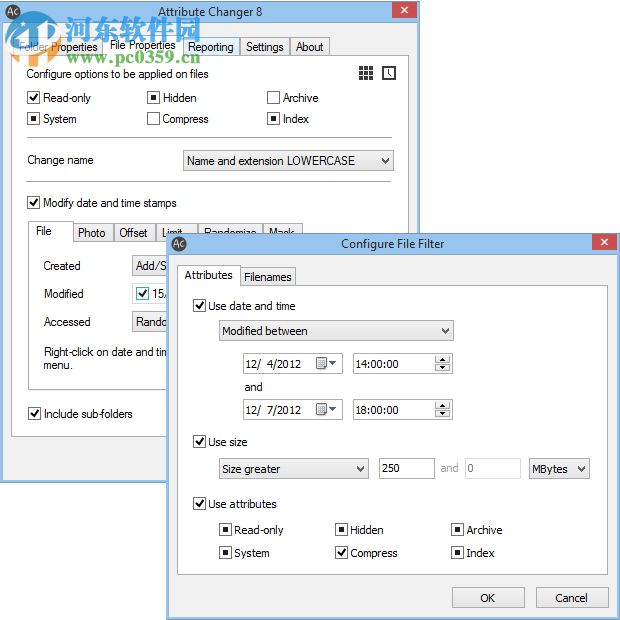The image size is (620, 620).
Task: Click the second size field showing 0
Action: coord(493,469)
